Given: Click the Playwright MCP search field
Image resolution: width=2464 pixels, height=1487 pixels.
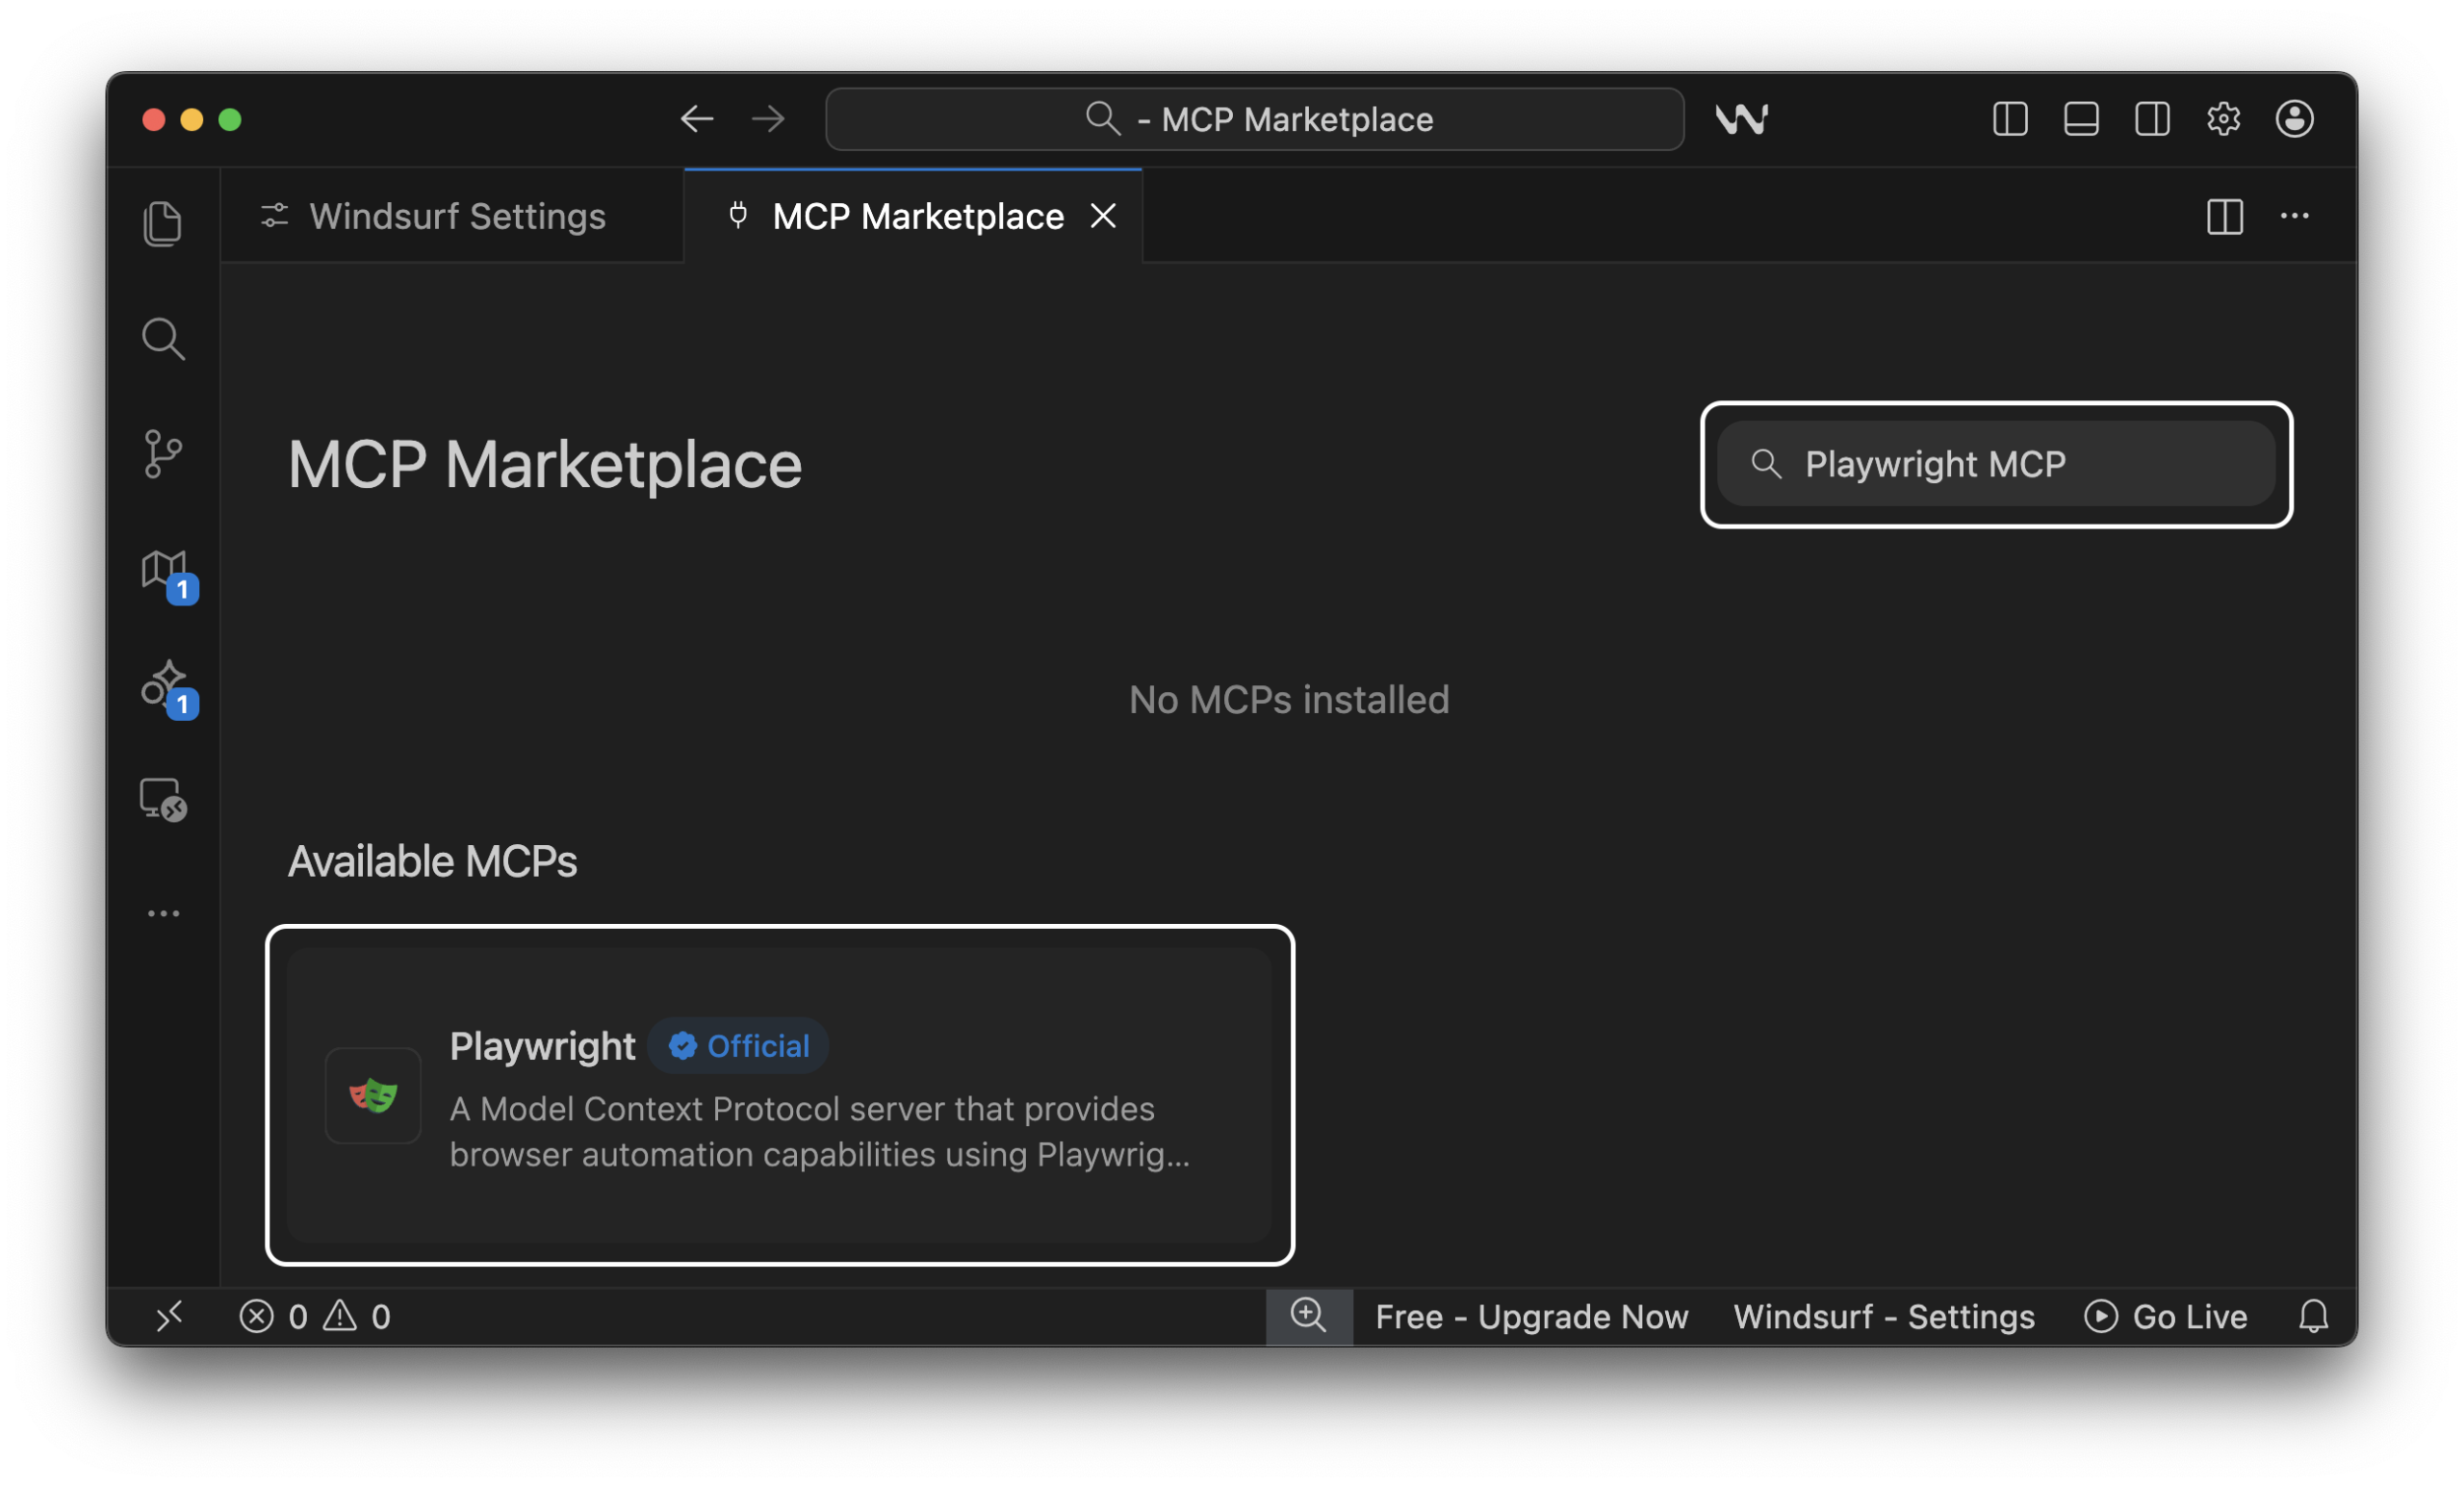Looking at the screenshot, I should point(1996,464).
